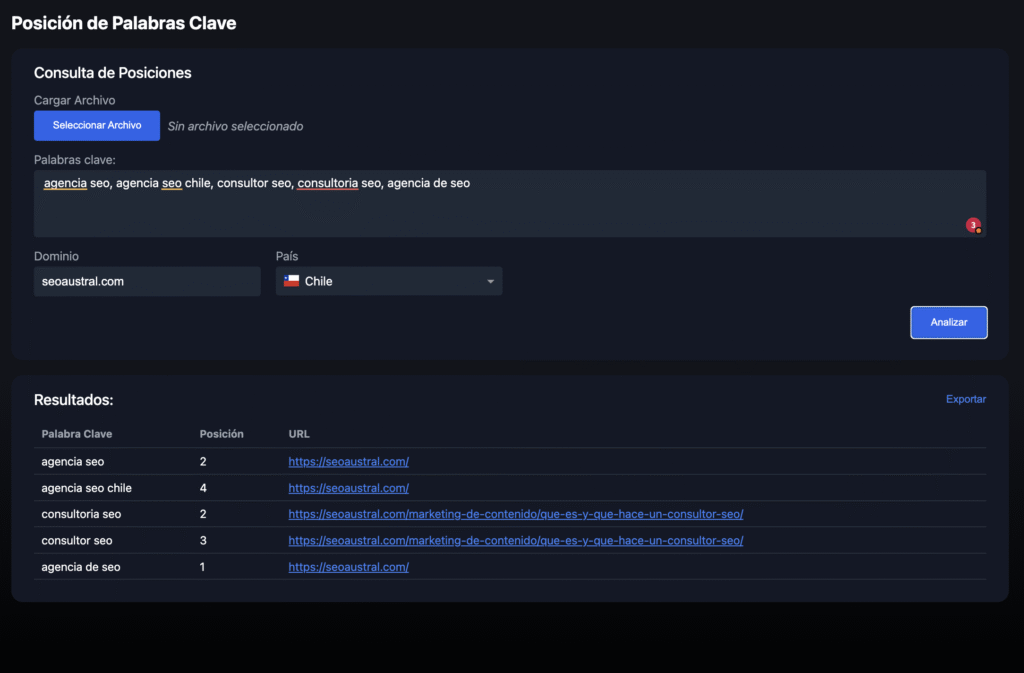
Task: Expand the País dropdown arrow
Action: tap(490, 282)
